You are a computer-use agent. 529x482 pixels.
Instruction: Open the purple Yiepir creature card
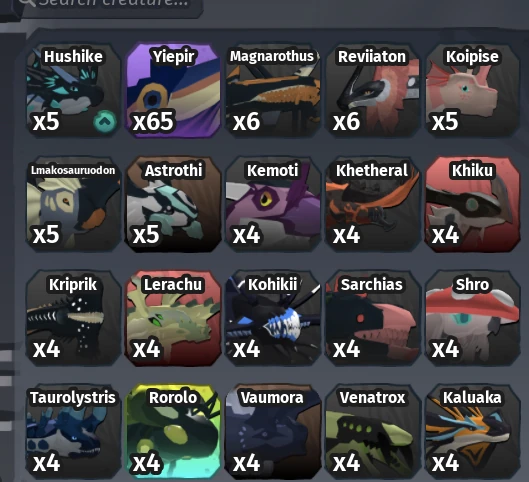173,90
